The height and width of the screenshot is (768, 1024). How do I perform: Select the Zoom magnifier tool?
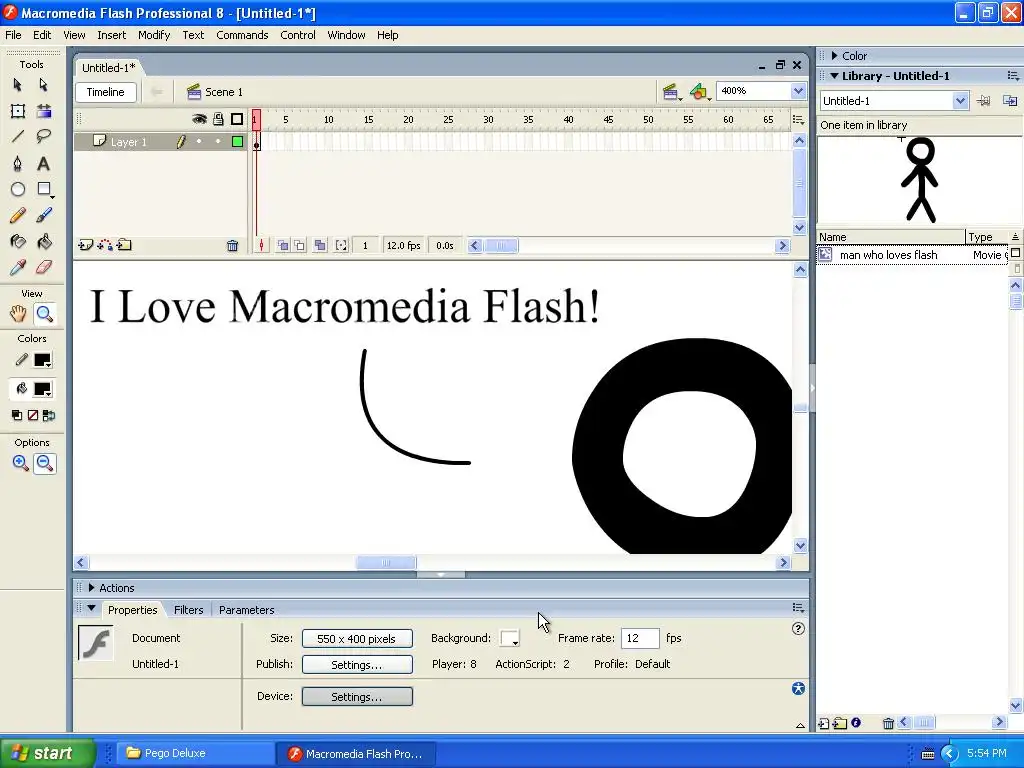[x=44, y=314]
